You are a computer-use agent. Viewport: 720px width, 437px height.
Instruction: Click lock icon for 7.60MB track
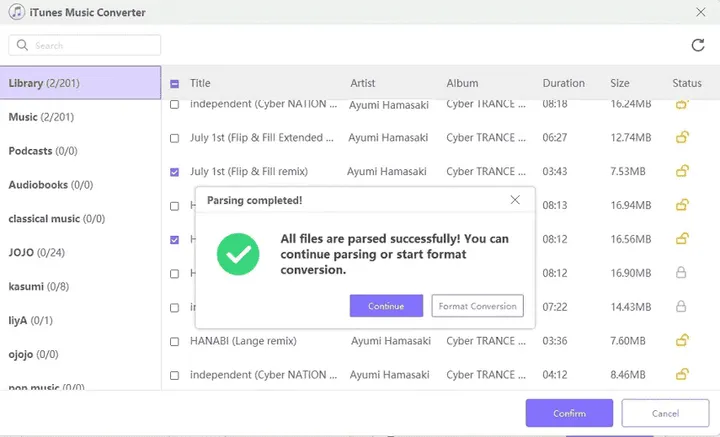[682, 340]
